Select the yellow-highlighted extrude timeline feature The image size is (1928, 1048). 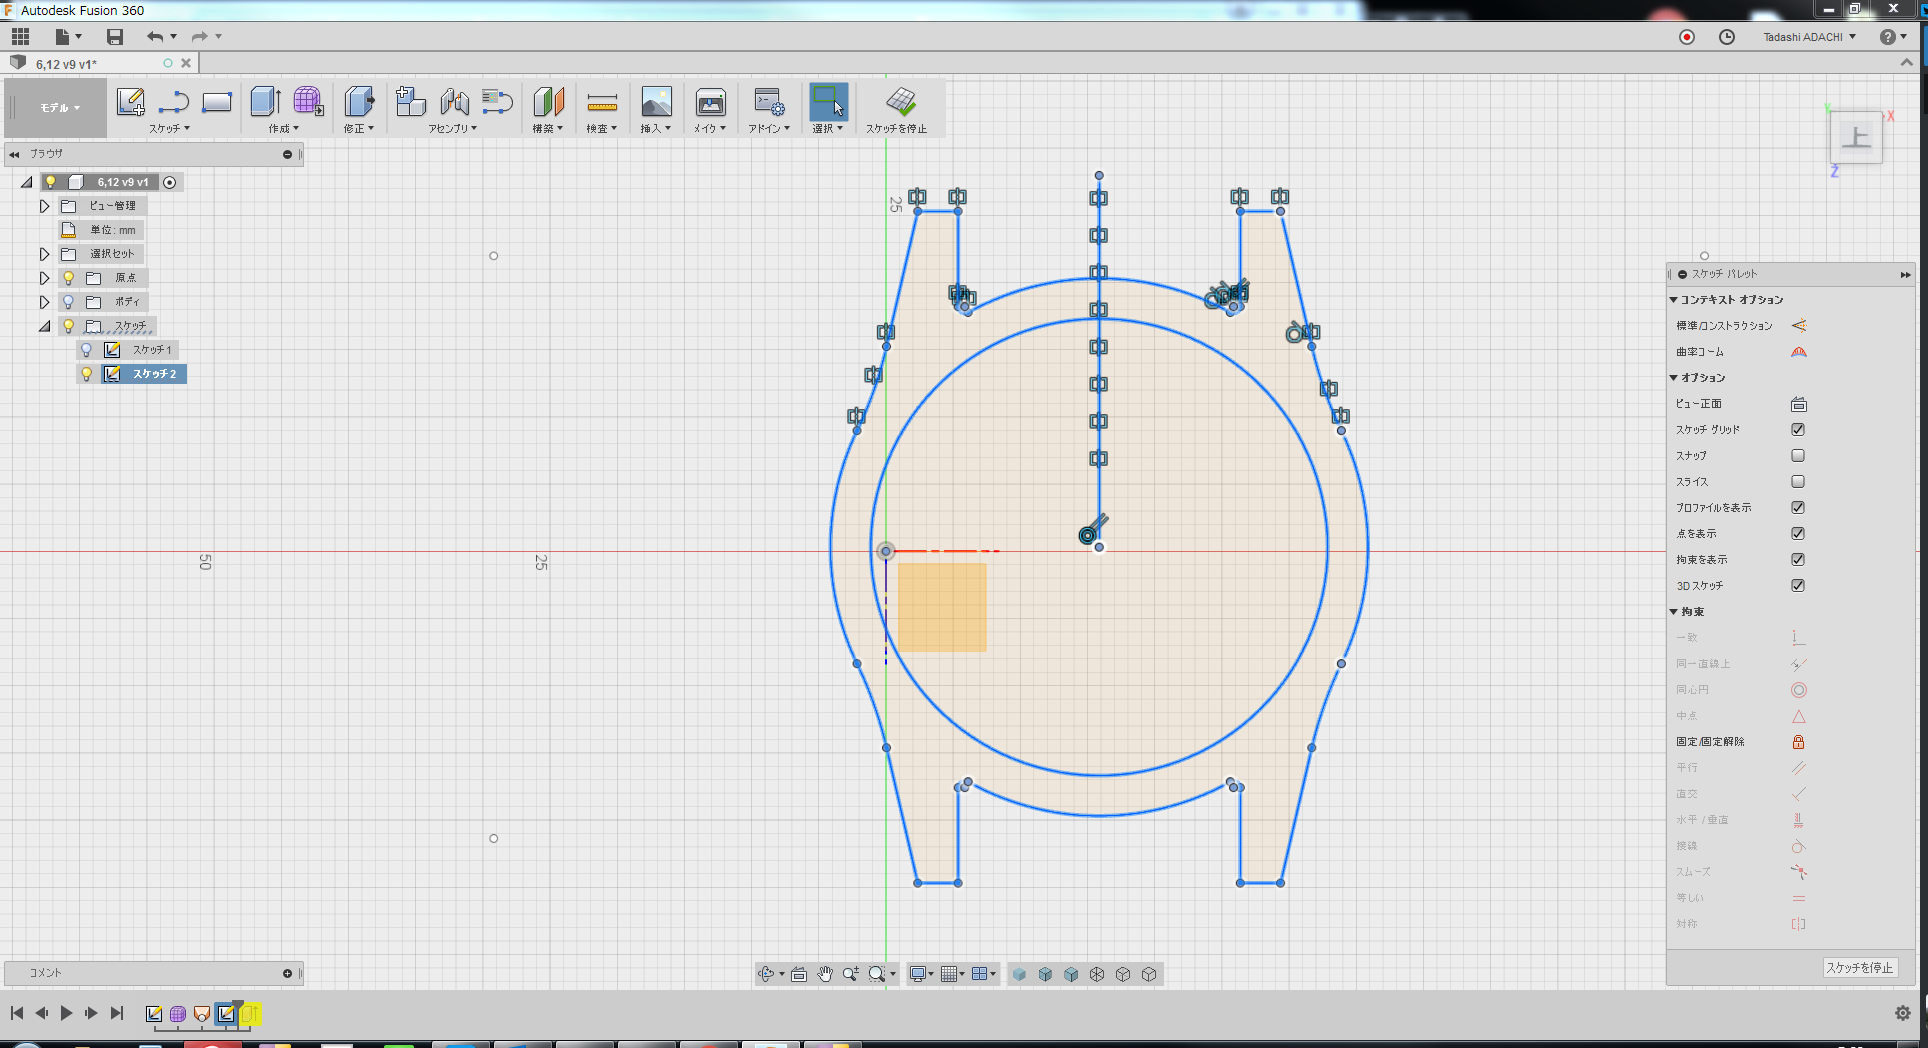coord(250,1014)
